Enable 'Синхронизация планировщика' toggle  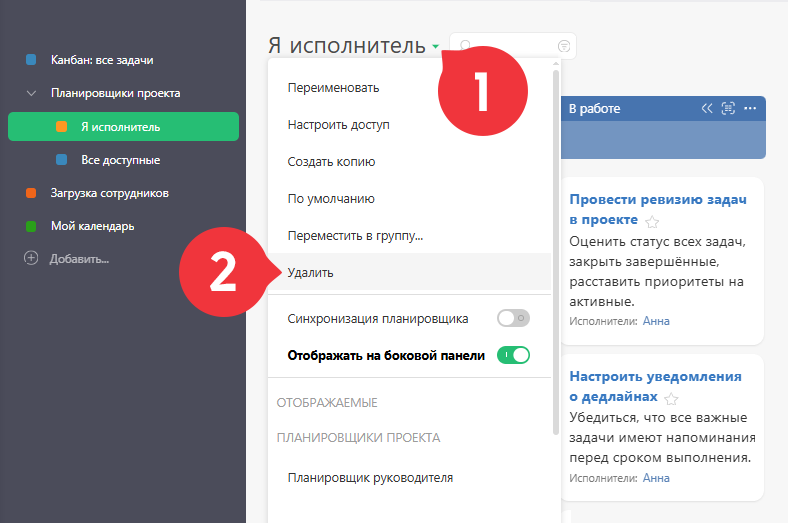click(x=513, y=318)
